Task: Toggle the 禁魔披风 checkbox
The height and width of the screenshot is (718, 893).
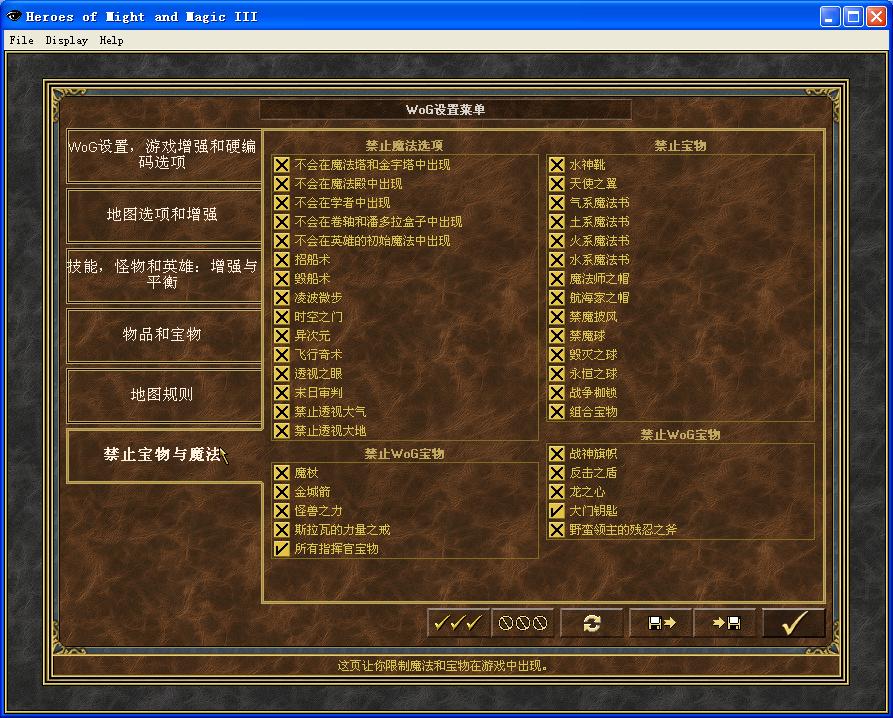Action: coord(556,317)
